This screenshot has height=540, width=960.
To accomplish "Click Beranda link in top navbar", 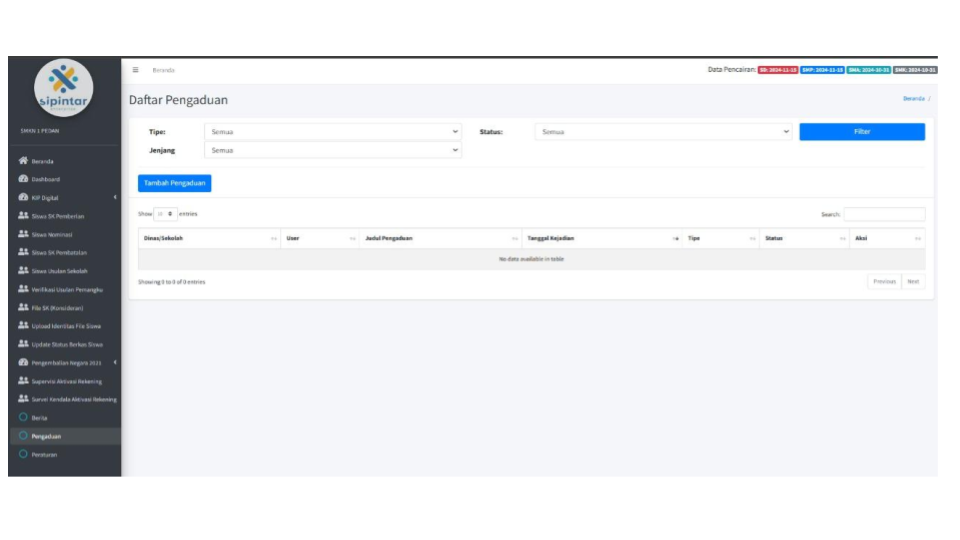I will [x=163, y=70].
